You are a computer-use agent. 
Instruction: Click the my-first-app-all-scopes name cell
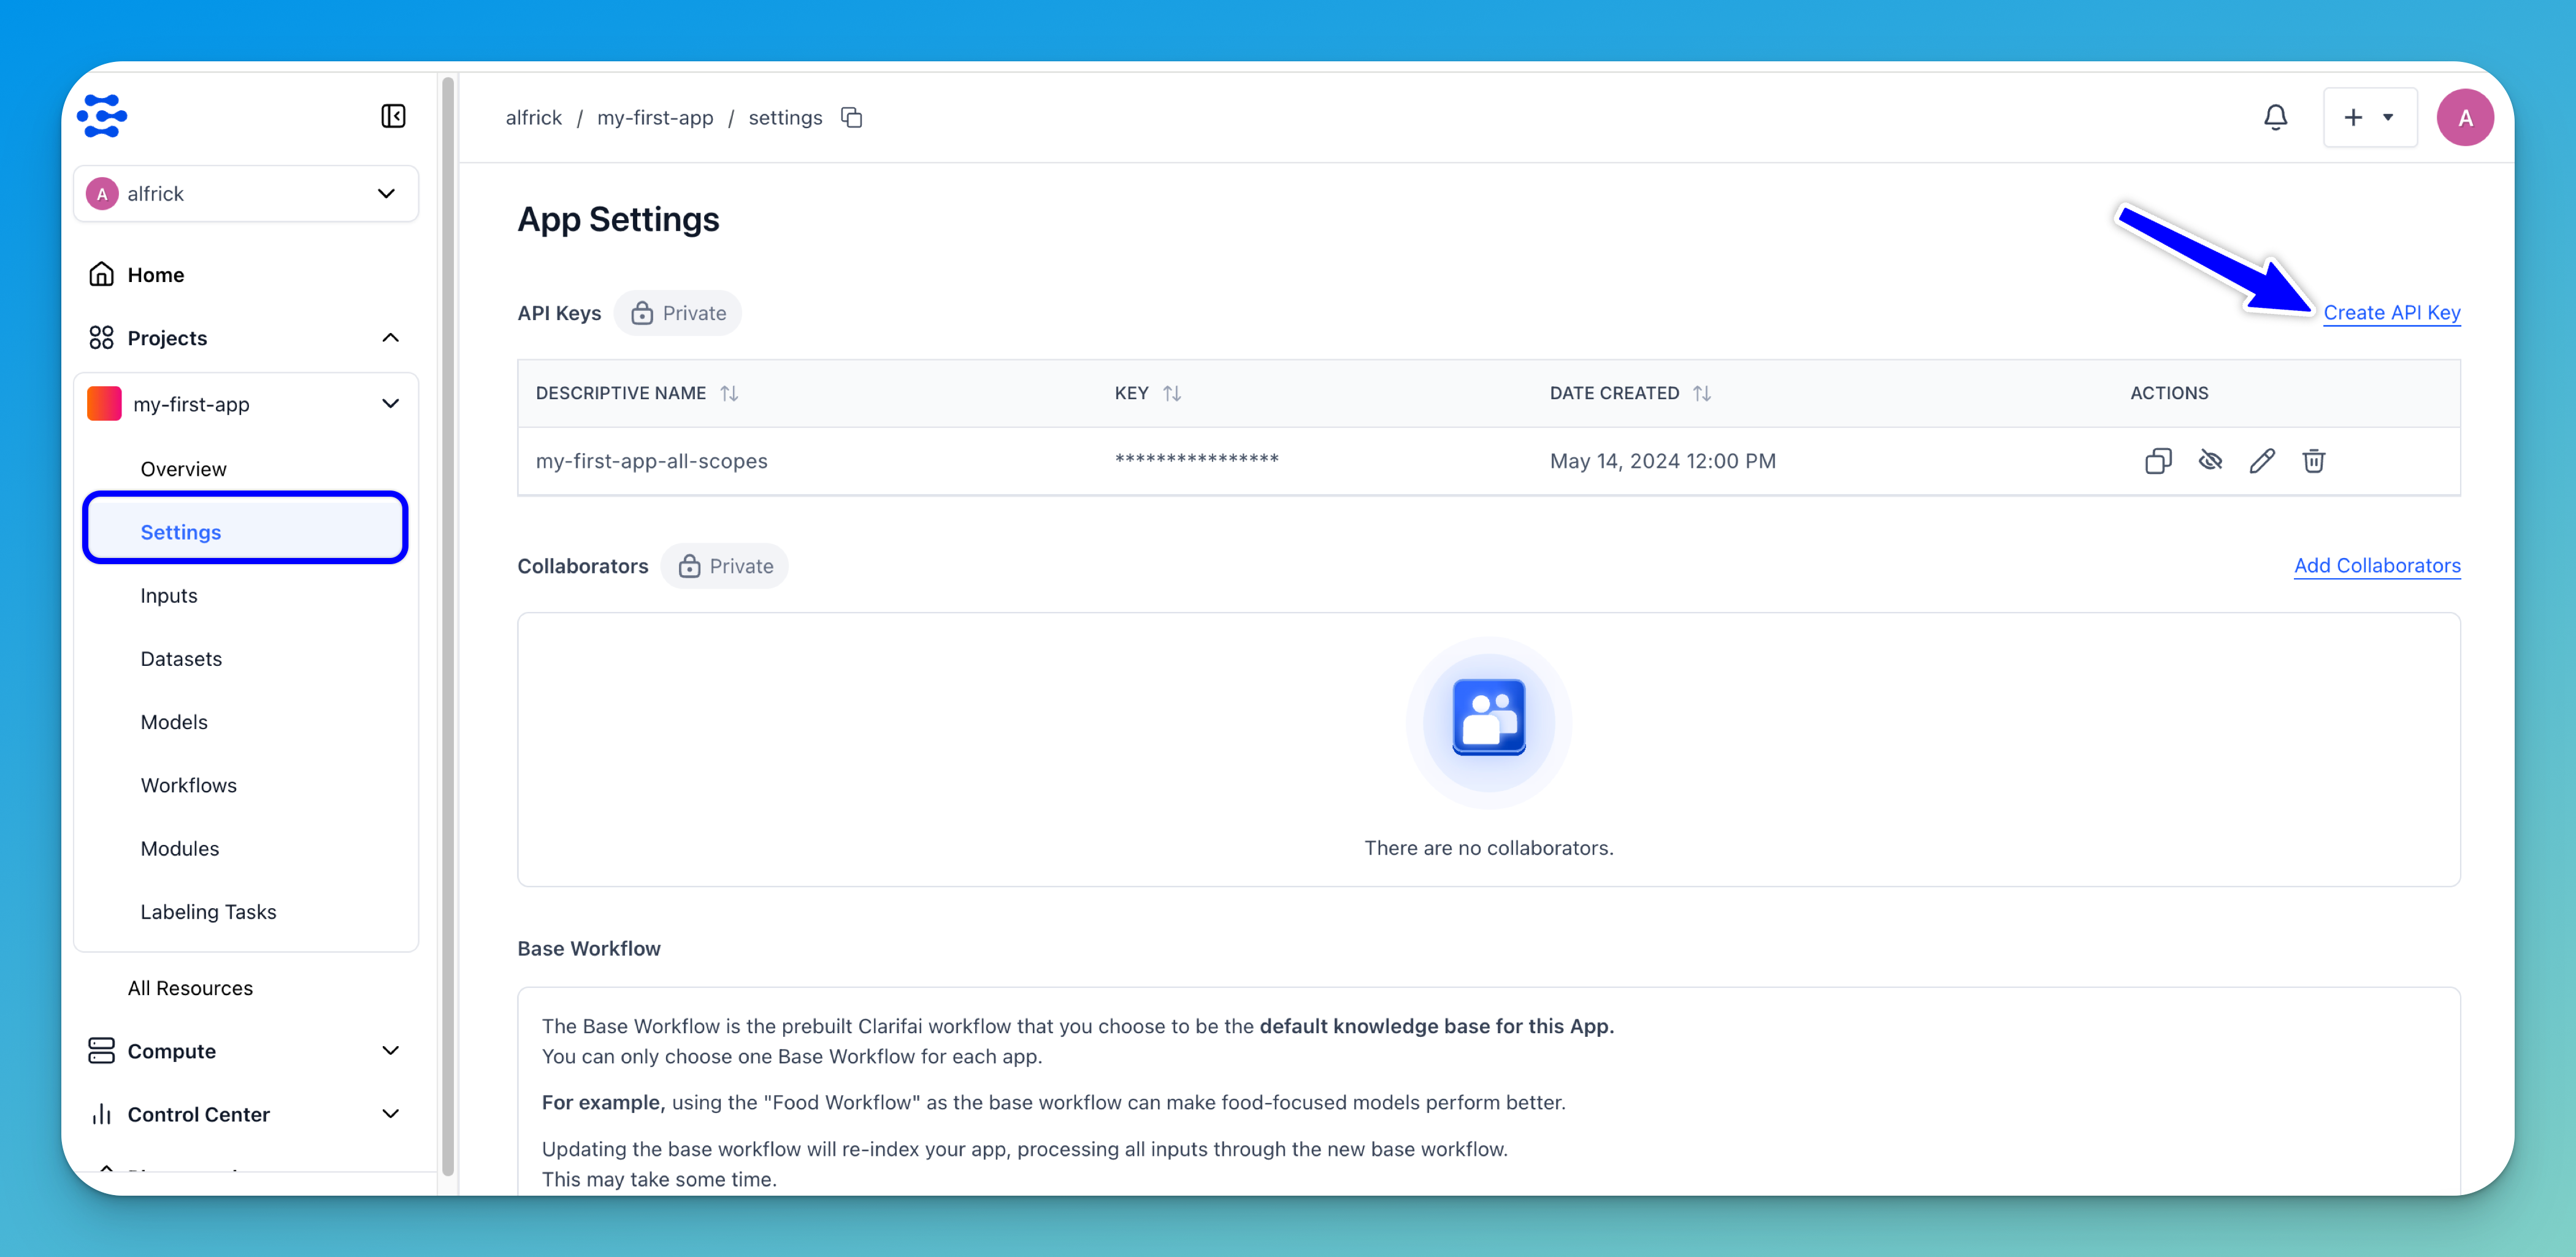pyautogui.click(x=651, y=461)
